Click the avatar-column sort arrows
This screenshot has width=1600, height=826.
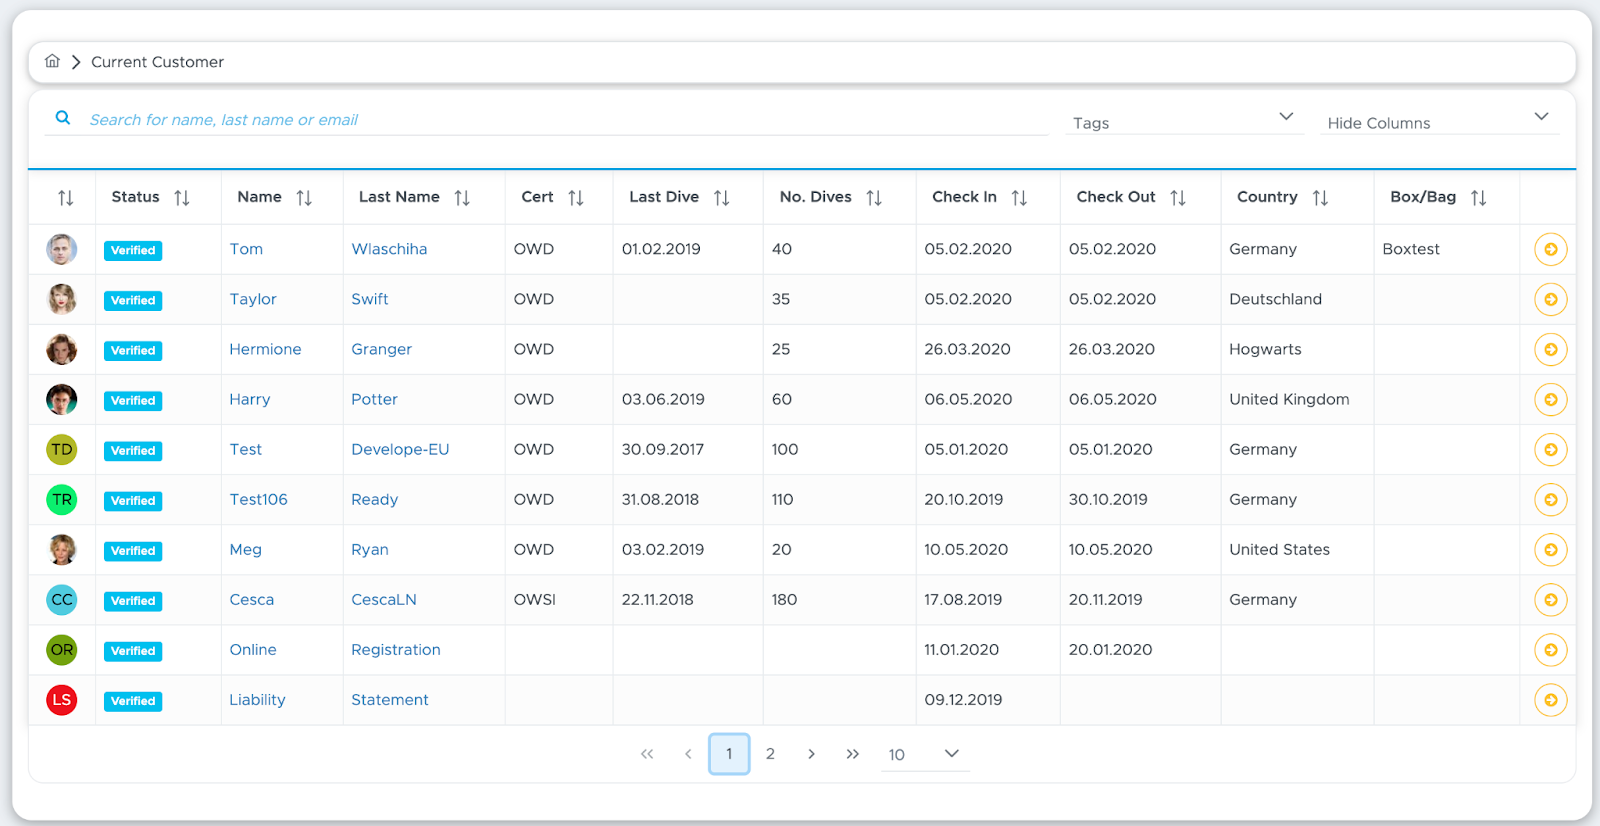coord(66,198)
